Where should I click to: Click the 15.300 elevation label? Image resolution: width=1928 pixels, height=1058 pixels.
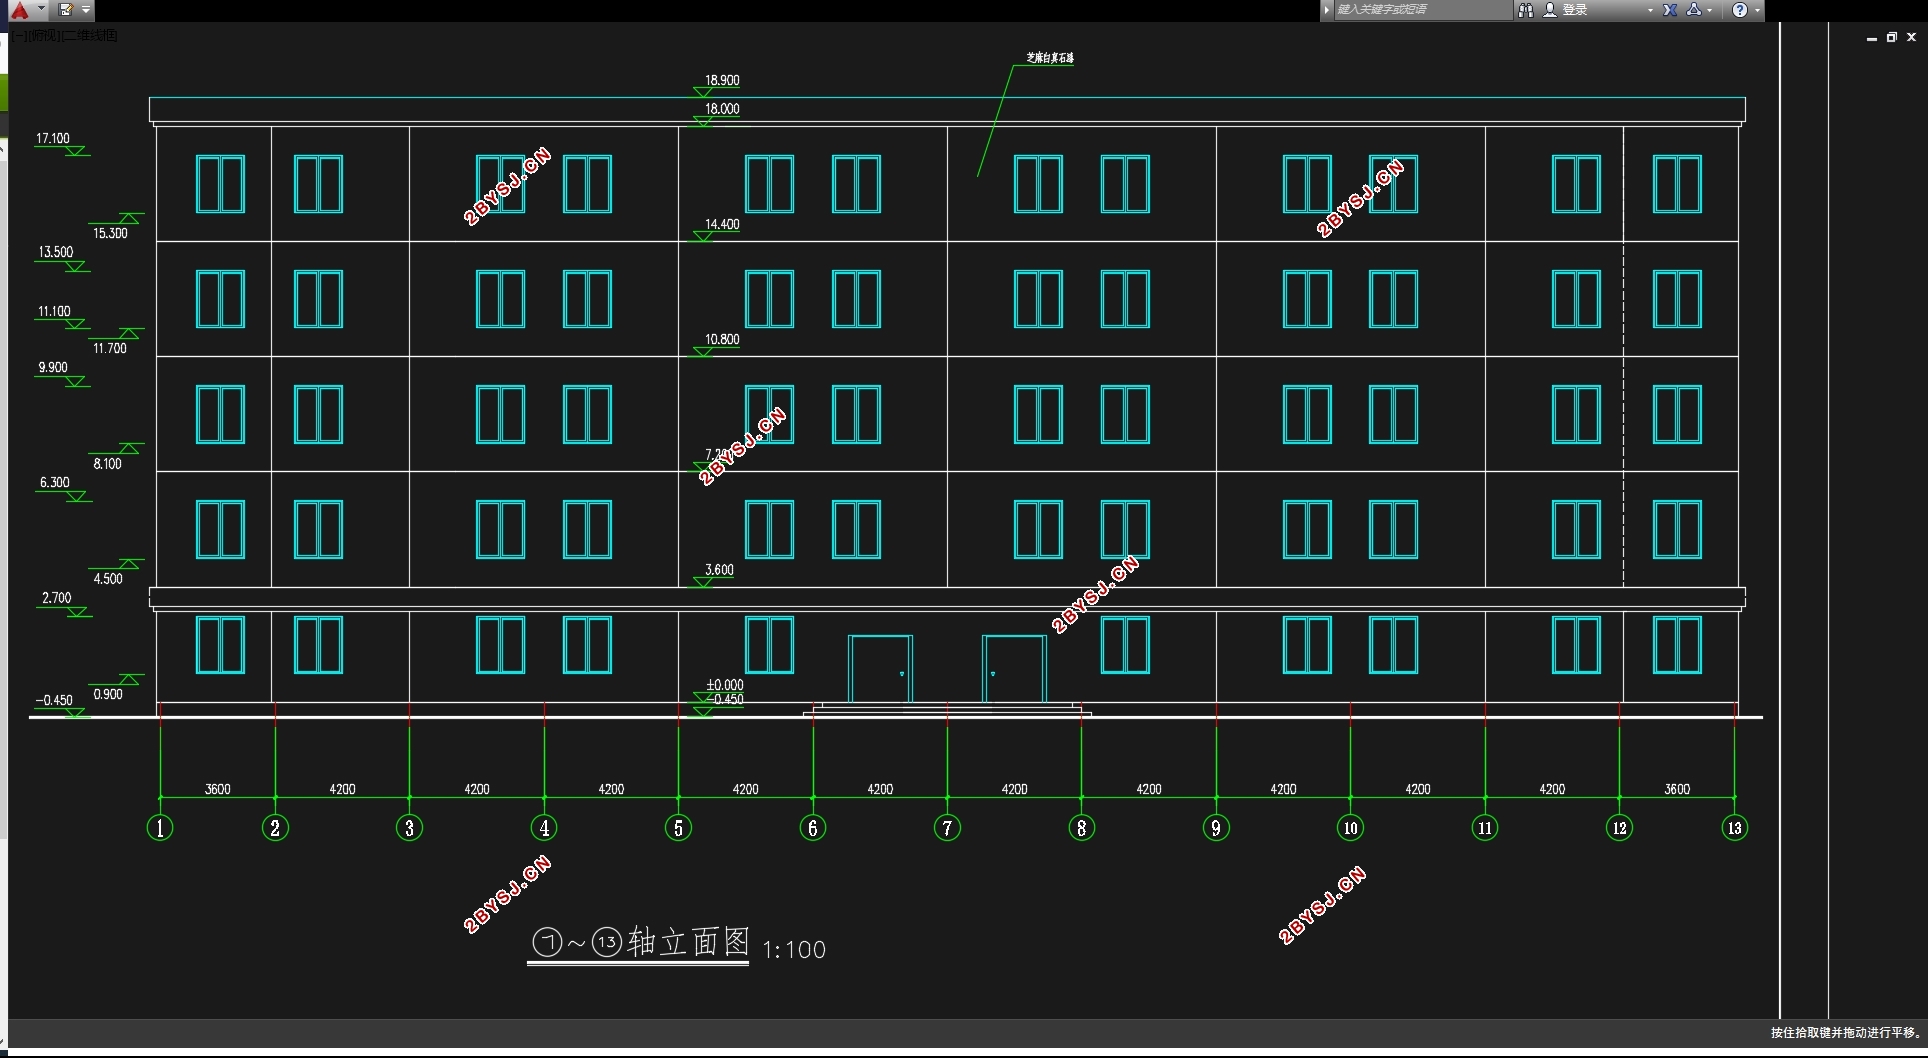(110, 233)
